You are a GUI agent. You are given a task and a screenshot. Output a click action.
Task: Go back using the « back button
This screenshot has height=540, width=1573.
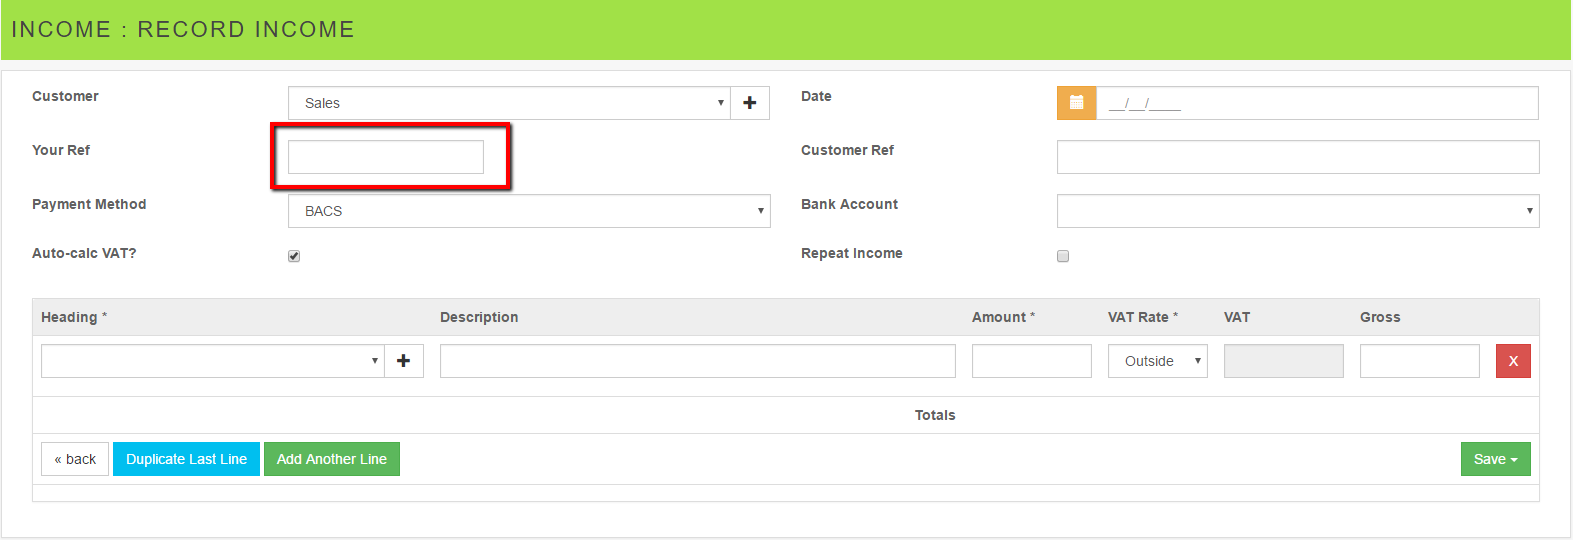(75, 459)
